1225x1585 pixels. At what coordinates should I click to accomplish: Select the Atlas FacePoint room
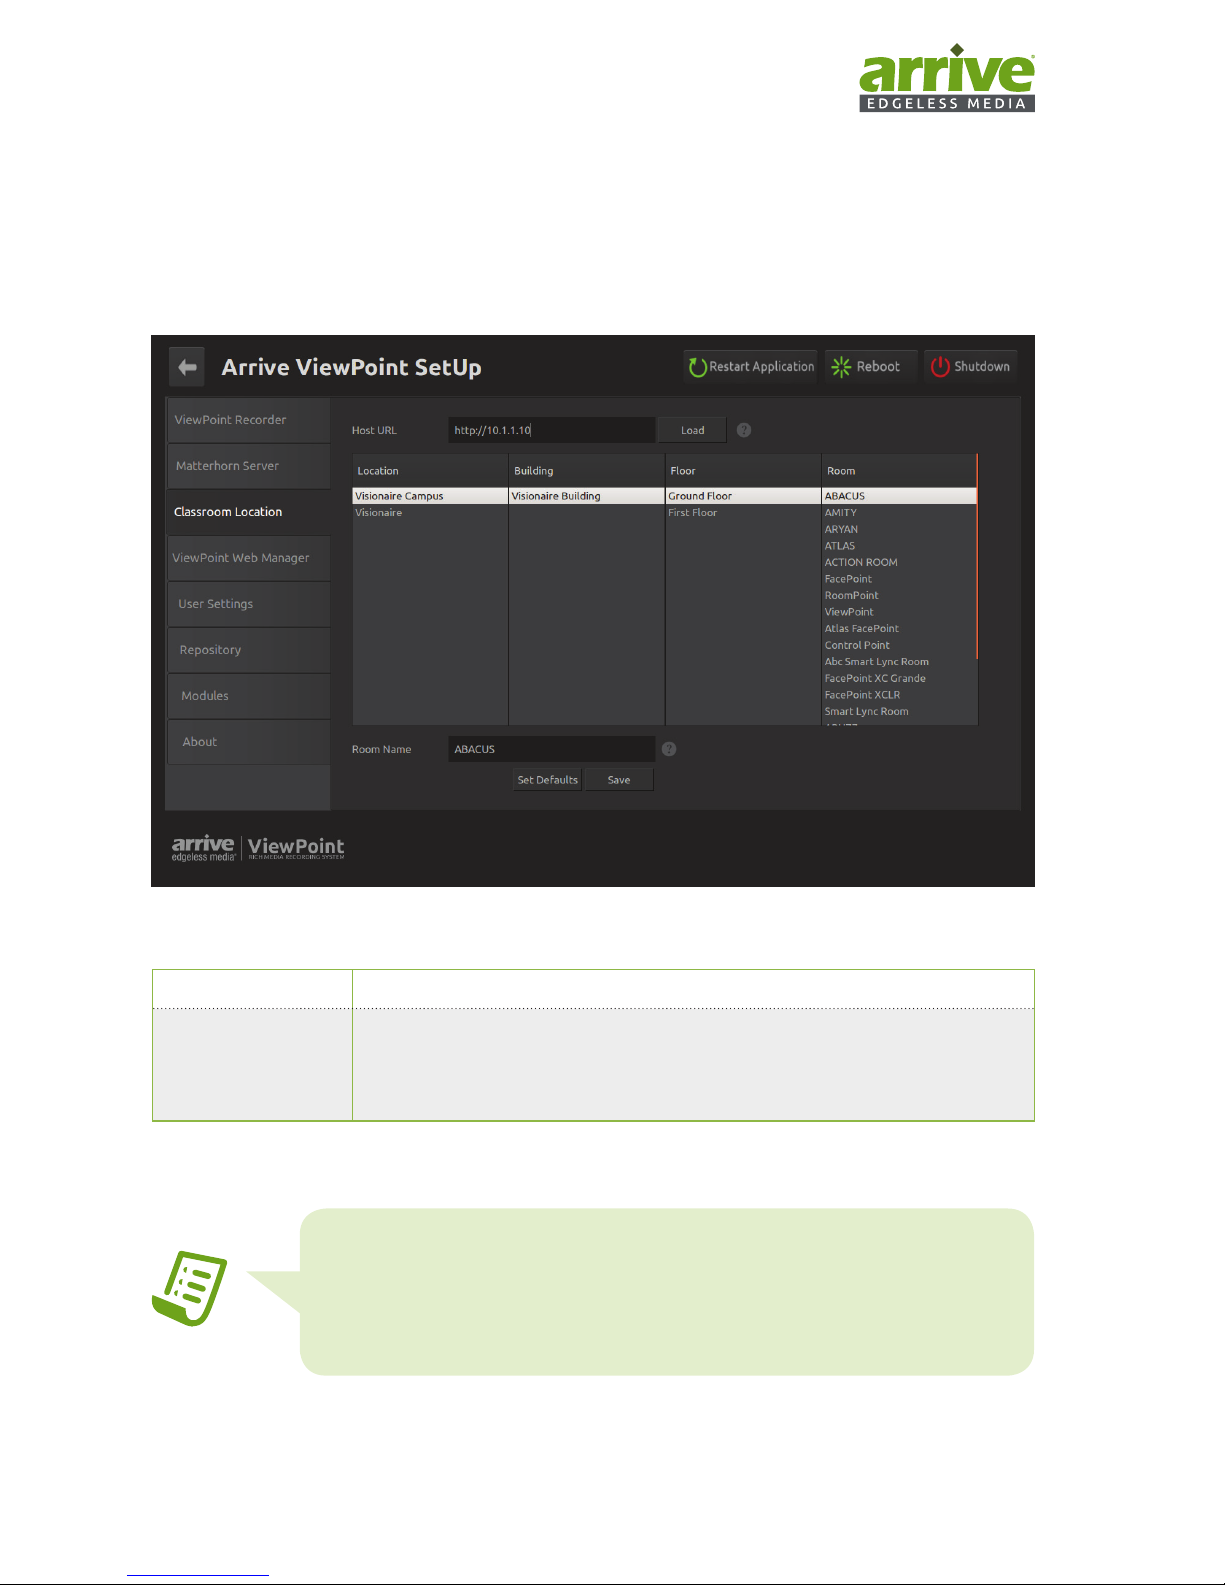pyautogui.click(x=898, y=629)
